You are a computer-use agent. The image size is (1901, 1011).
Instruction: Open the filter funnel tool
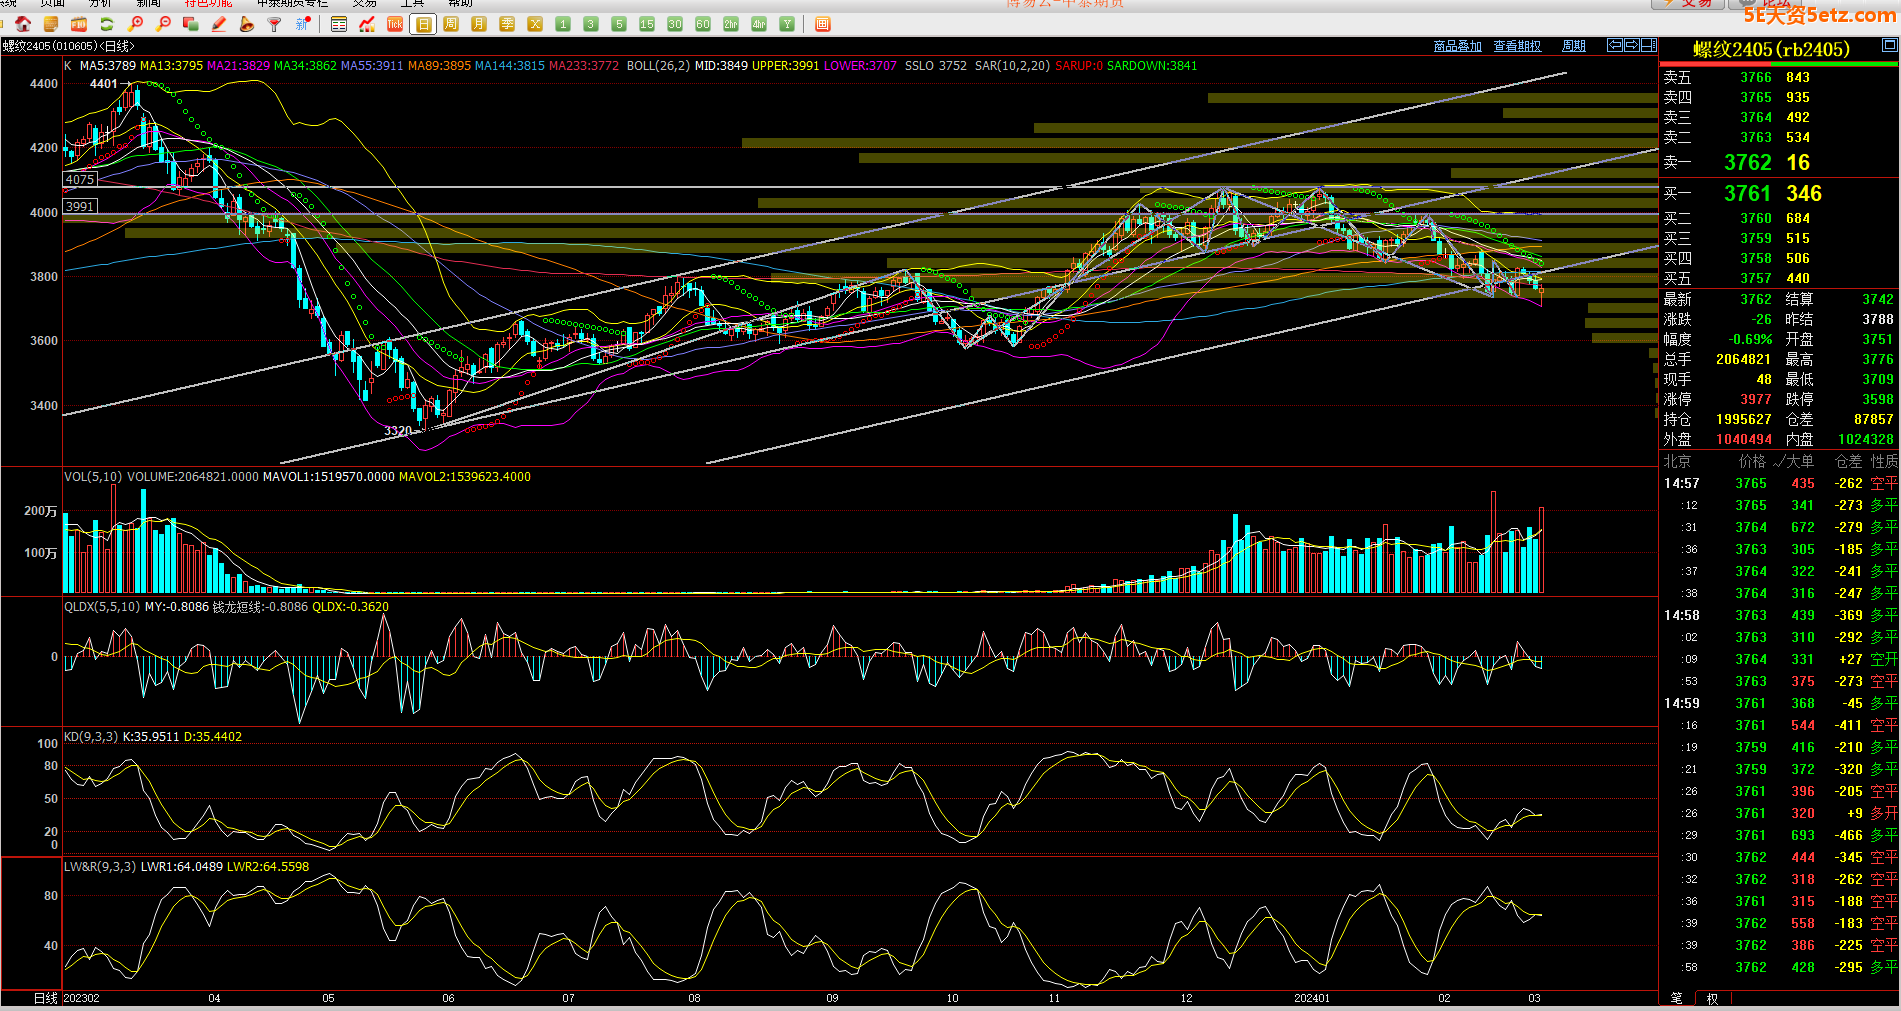point(274,24)
